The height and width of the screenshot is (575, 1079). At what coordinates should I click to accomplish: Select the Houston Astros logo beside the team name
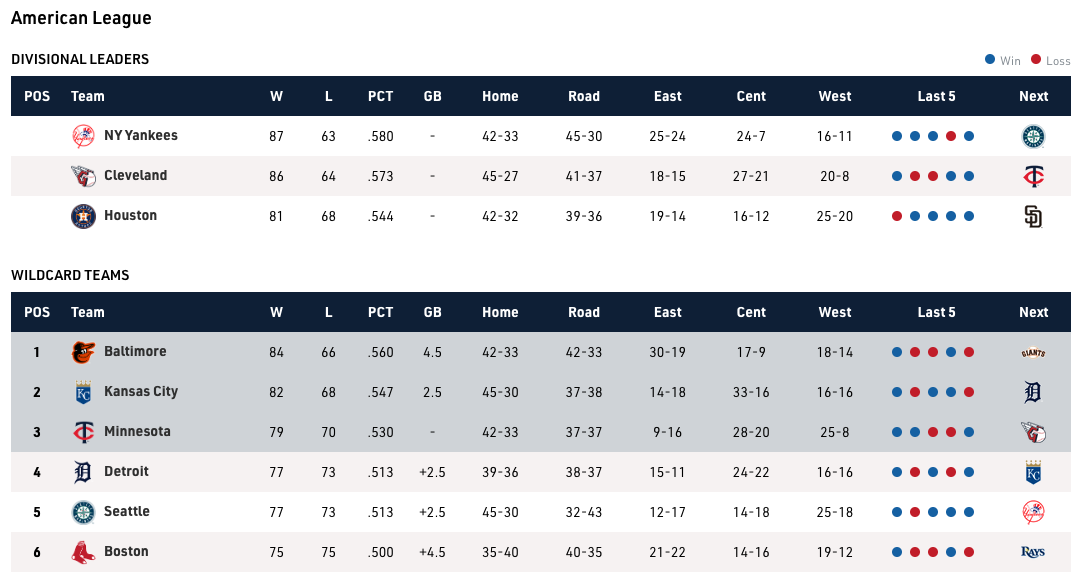(x=84, y=216)
